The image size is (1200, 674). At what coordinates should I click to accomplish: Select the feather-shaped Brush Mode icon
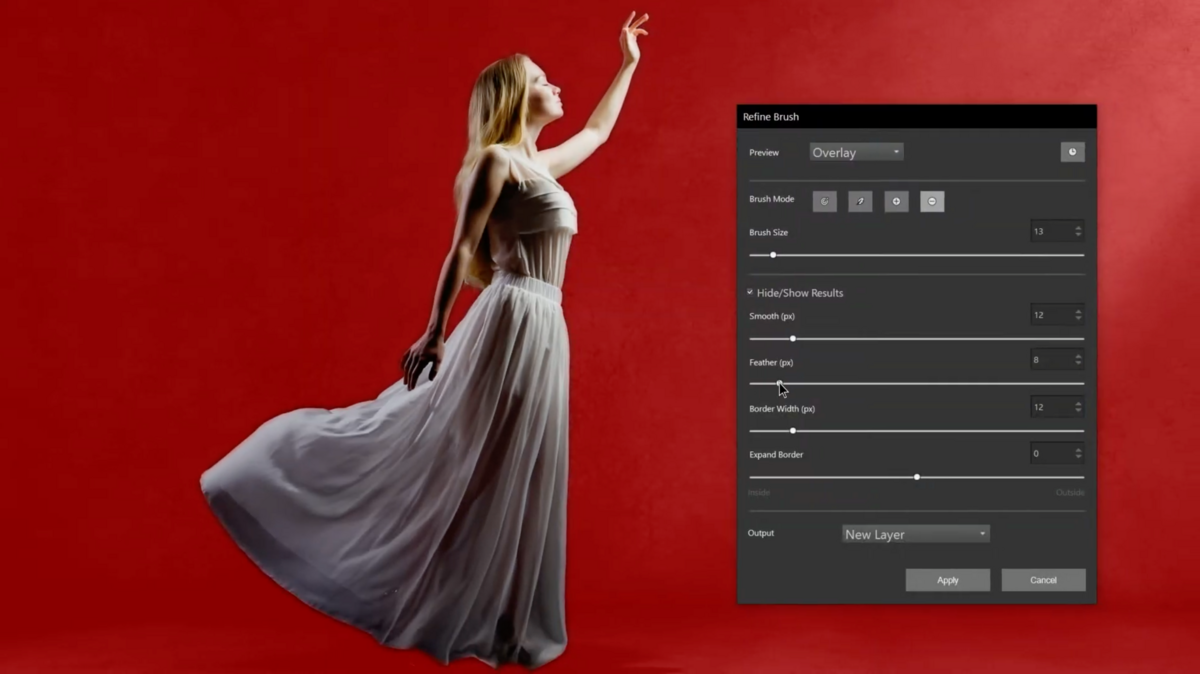coord(860,202)
